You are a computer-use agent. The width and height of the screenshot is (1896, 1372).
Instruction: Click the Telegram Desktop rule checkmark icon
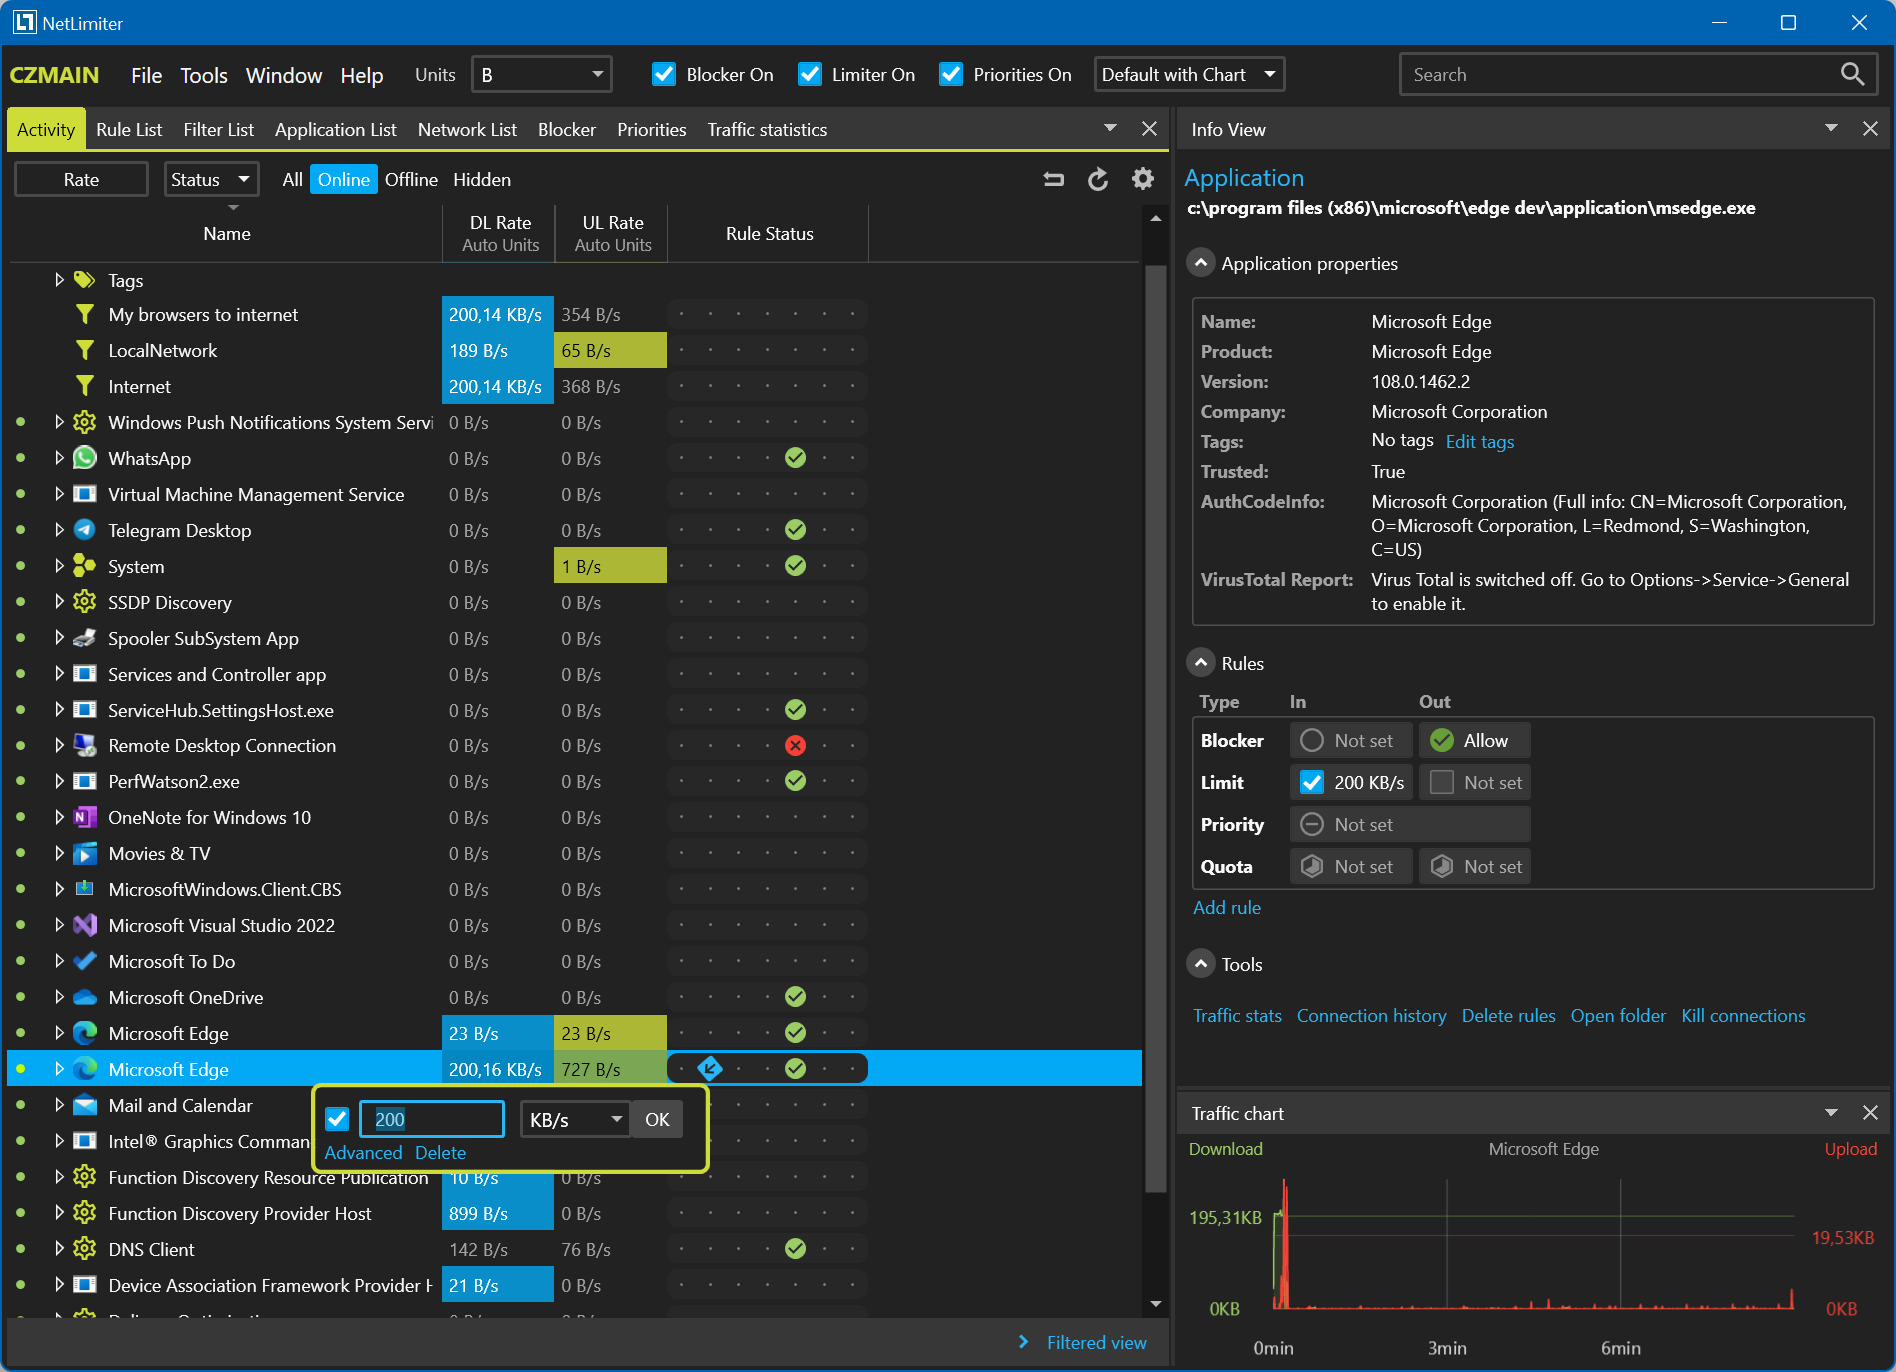[x=795, y=530]
